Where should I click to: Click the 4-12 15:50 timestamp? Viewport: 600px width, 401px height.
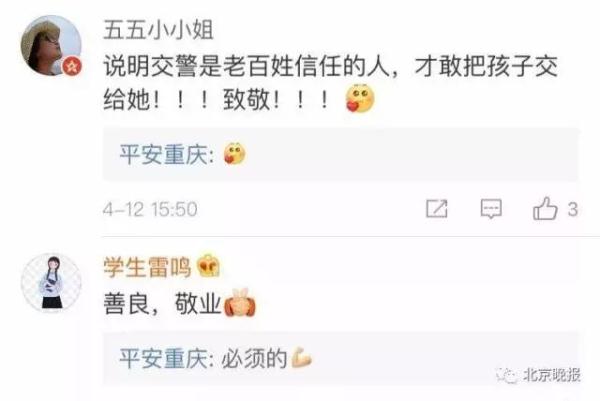150,209
